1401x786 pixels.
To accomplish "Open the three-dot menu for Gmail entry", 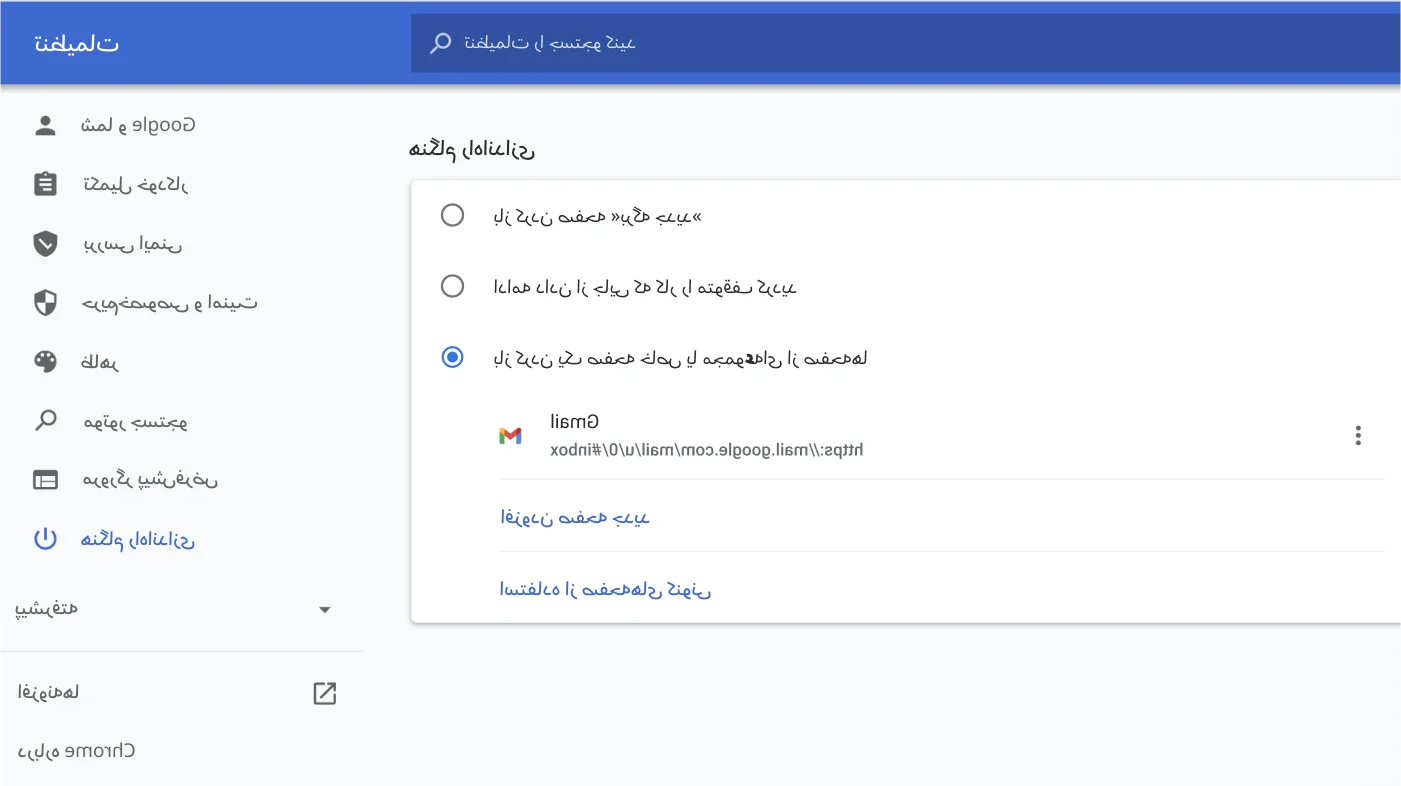I will click(1357, 436).
